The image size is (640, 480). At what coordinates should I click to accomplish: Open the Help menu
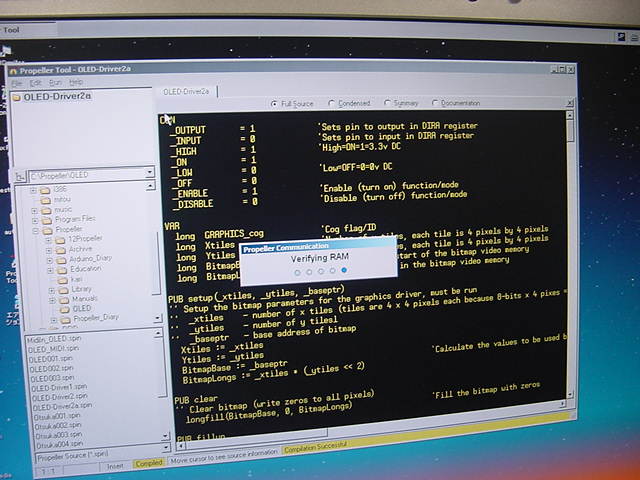click(x=76, y=82)
